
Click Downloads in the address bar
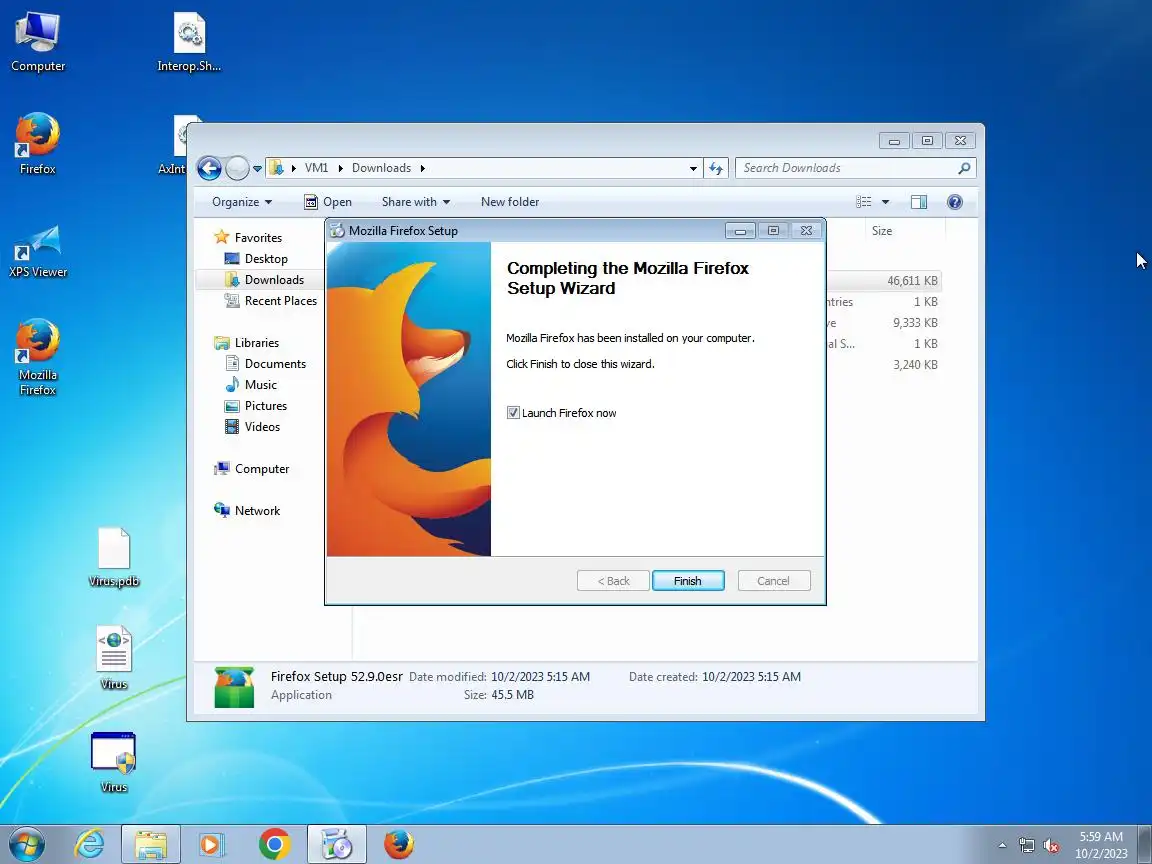(x=381, y=168)
